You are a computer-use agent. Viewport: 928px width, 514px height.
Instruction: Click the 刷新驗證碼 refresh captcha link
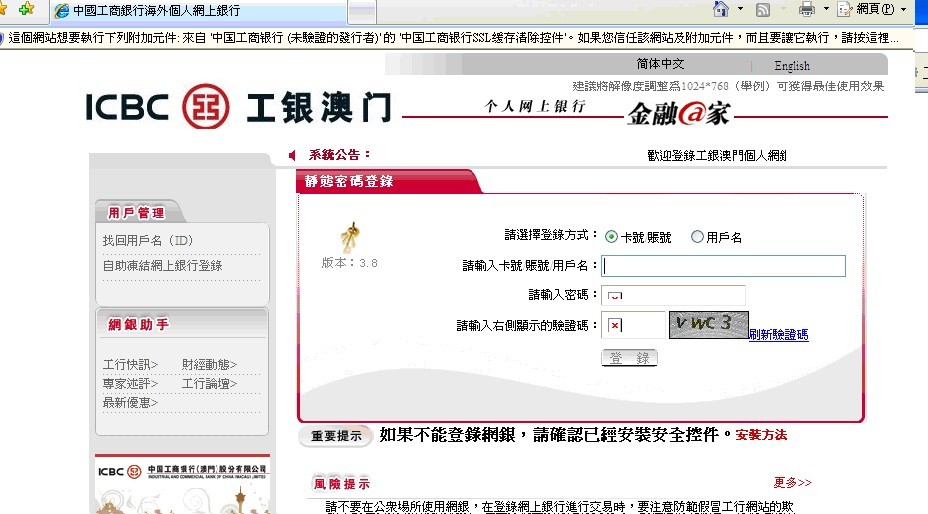[778, 335]
